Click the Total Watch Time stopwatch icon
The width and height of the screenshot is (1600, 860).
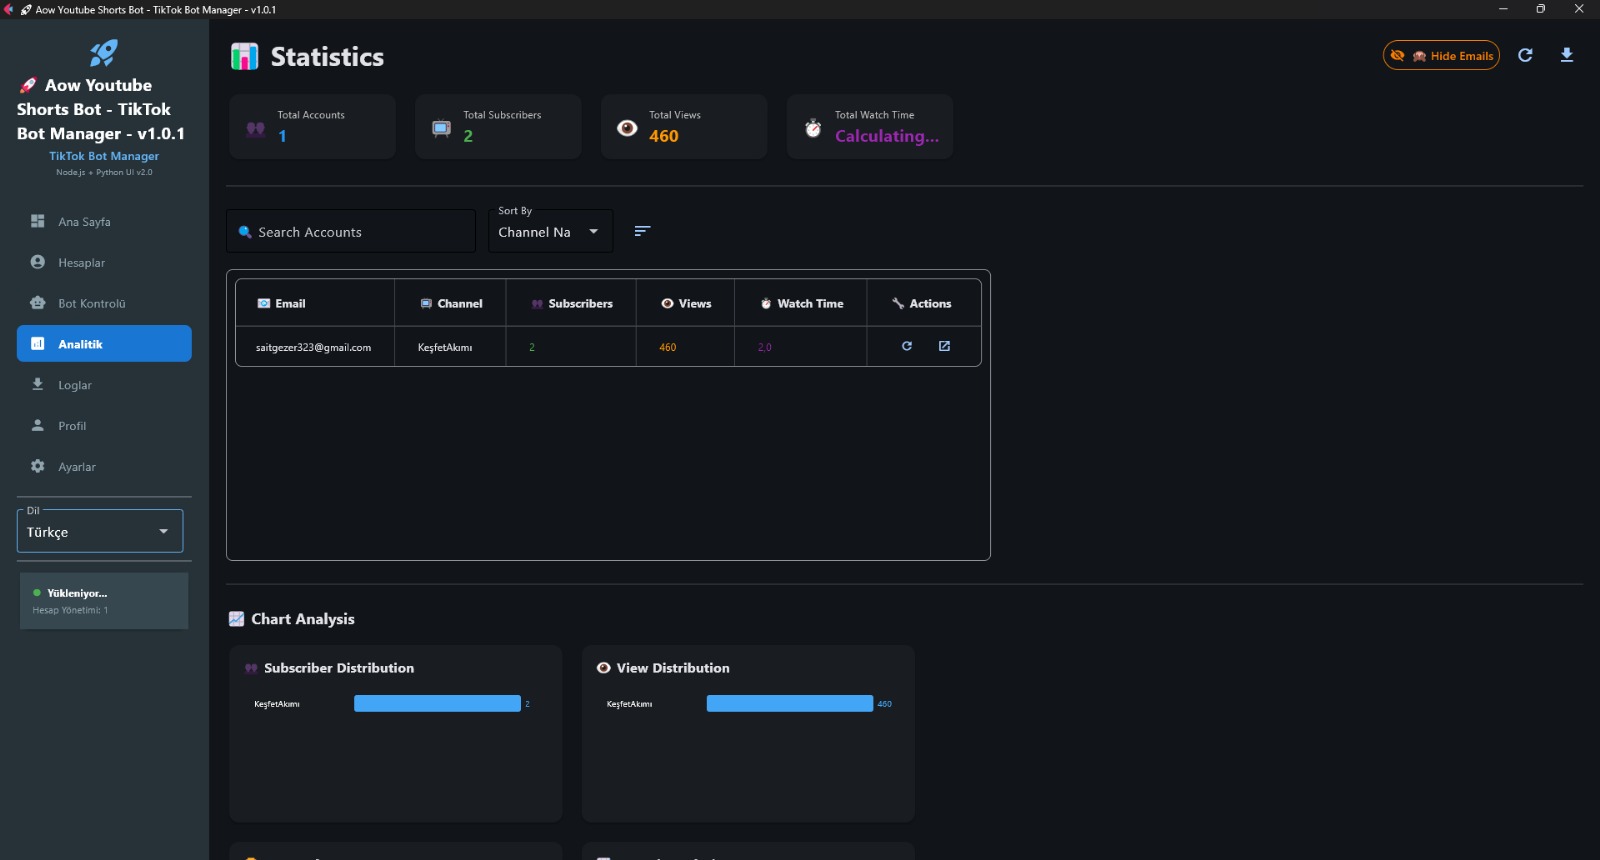click(x=813, y=128)
